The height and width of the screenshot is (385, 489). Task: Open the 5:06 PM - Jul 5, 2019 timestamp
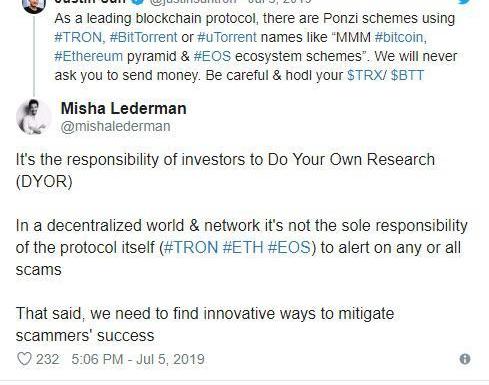(138, 359)
